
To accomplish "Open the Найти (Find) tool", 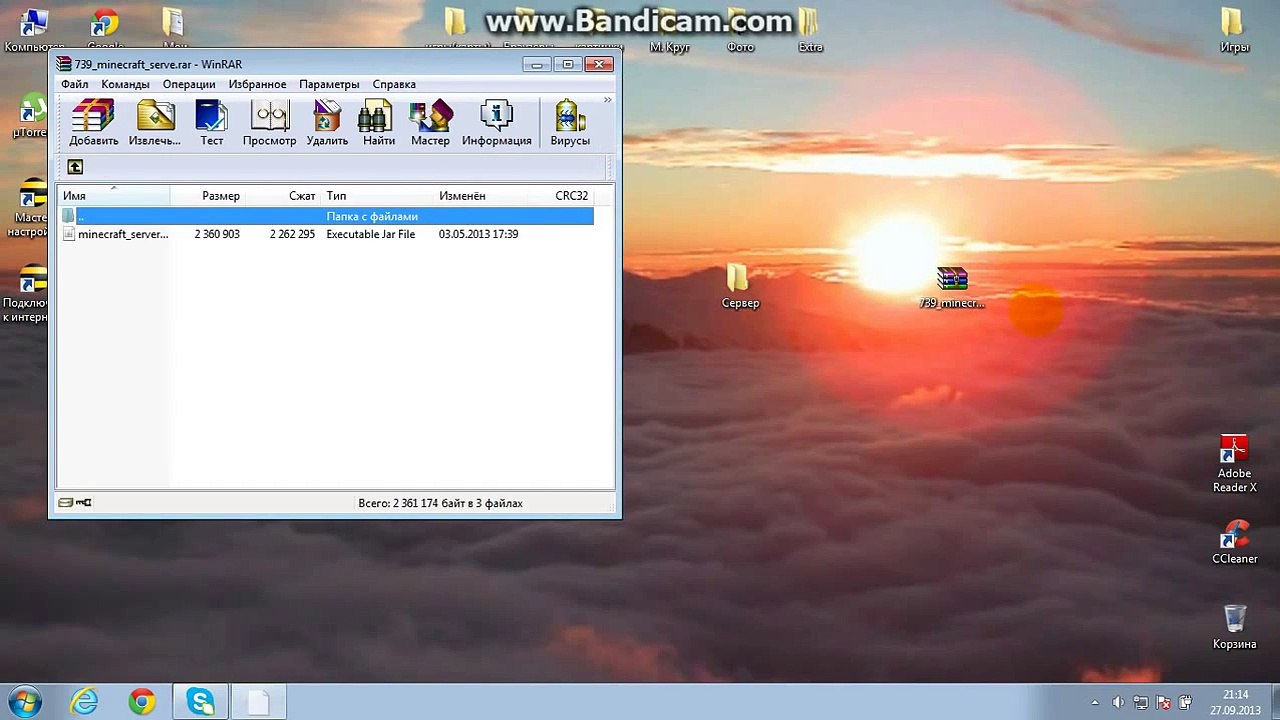I will point(379,123).
